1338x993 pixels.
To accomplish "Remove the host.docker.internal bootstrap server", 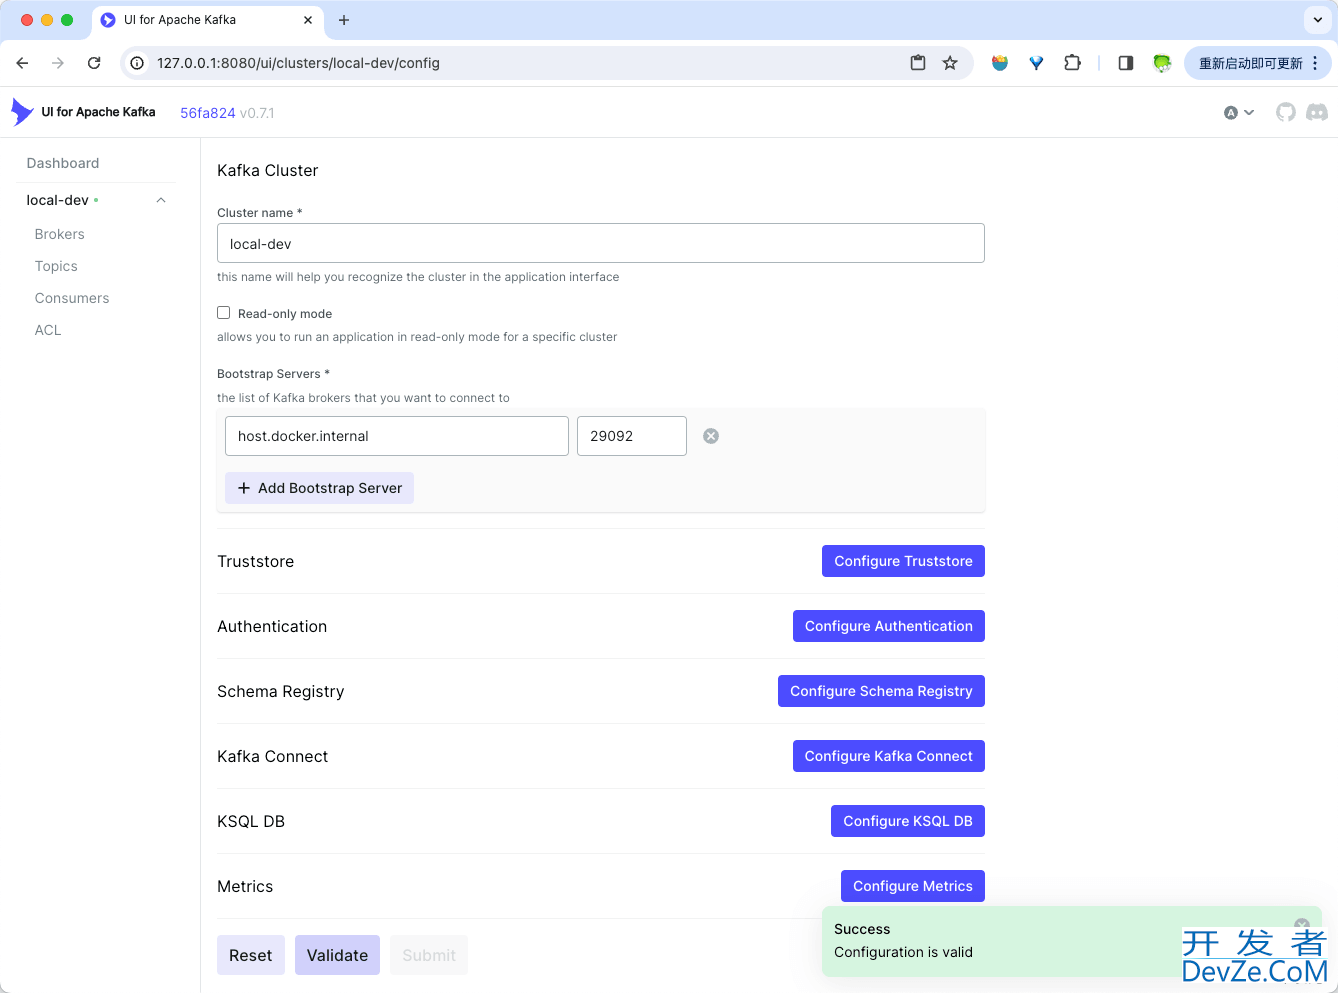I will tap(711, 436).
